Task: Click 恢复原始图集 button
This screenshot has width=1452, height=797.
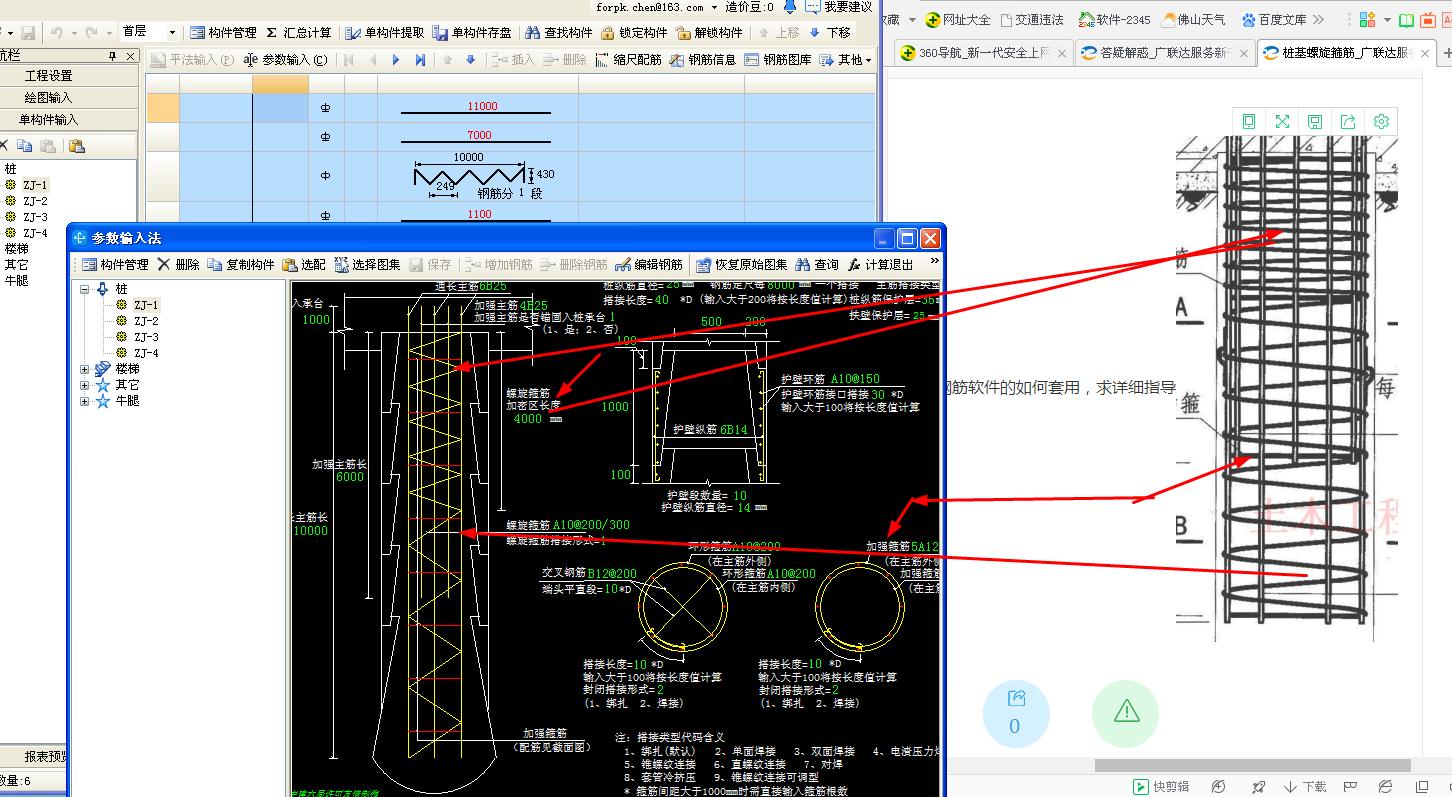Action: point(742,265)
